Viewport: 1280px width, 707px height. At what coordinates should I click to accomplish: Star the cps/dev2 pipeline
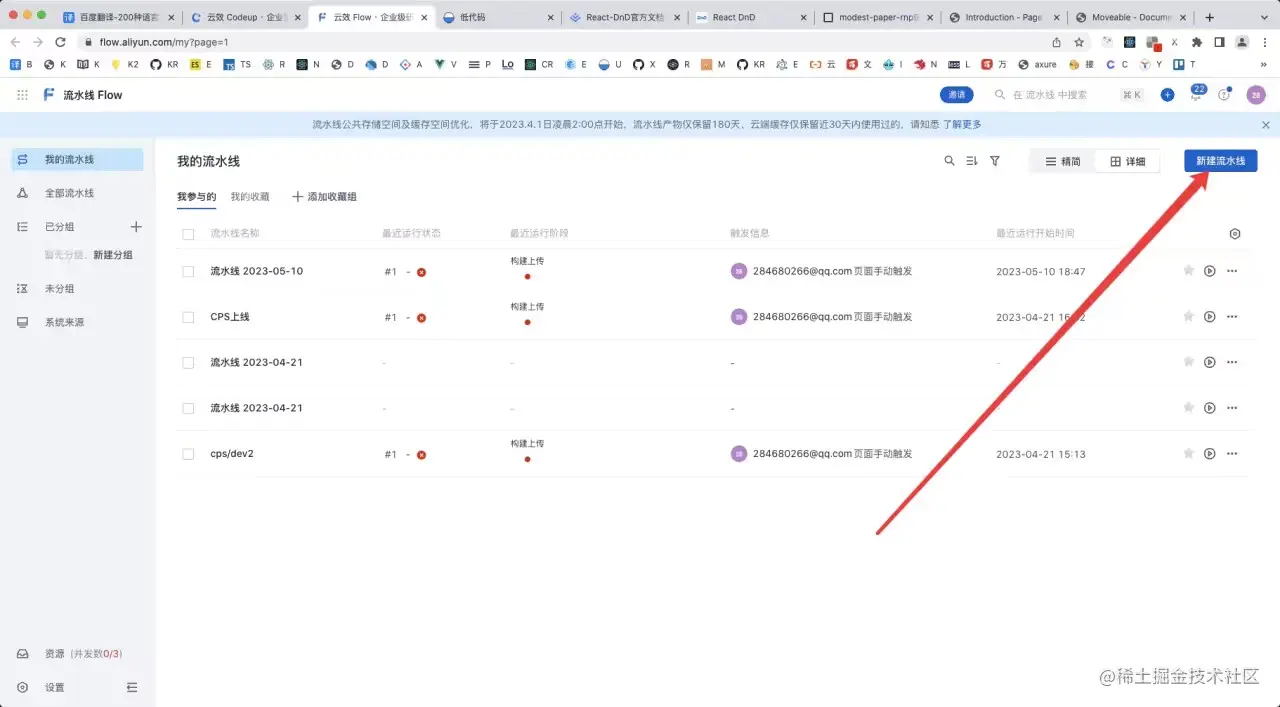[x=1189, y=454]
